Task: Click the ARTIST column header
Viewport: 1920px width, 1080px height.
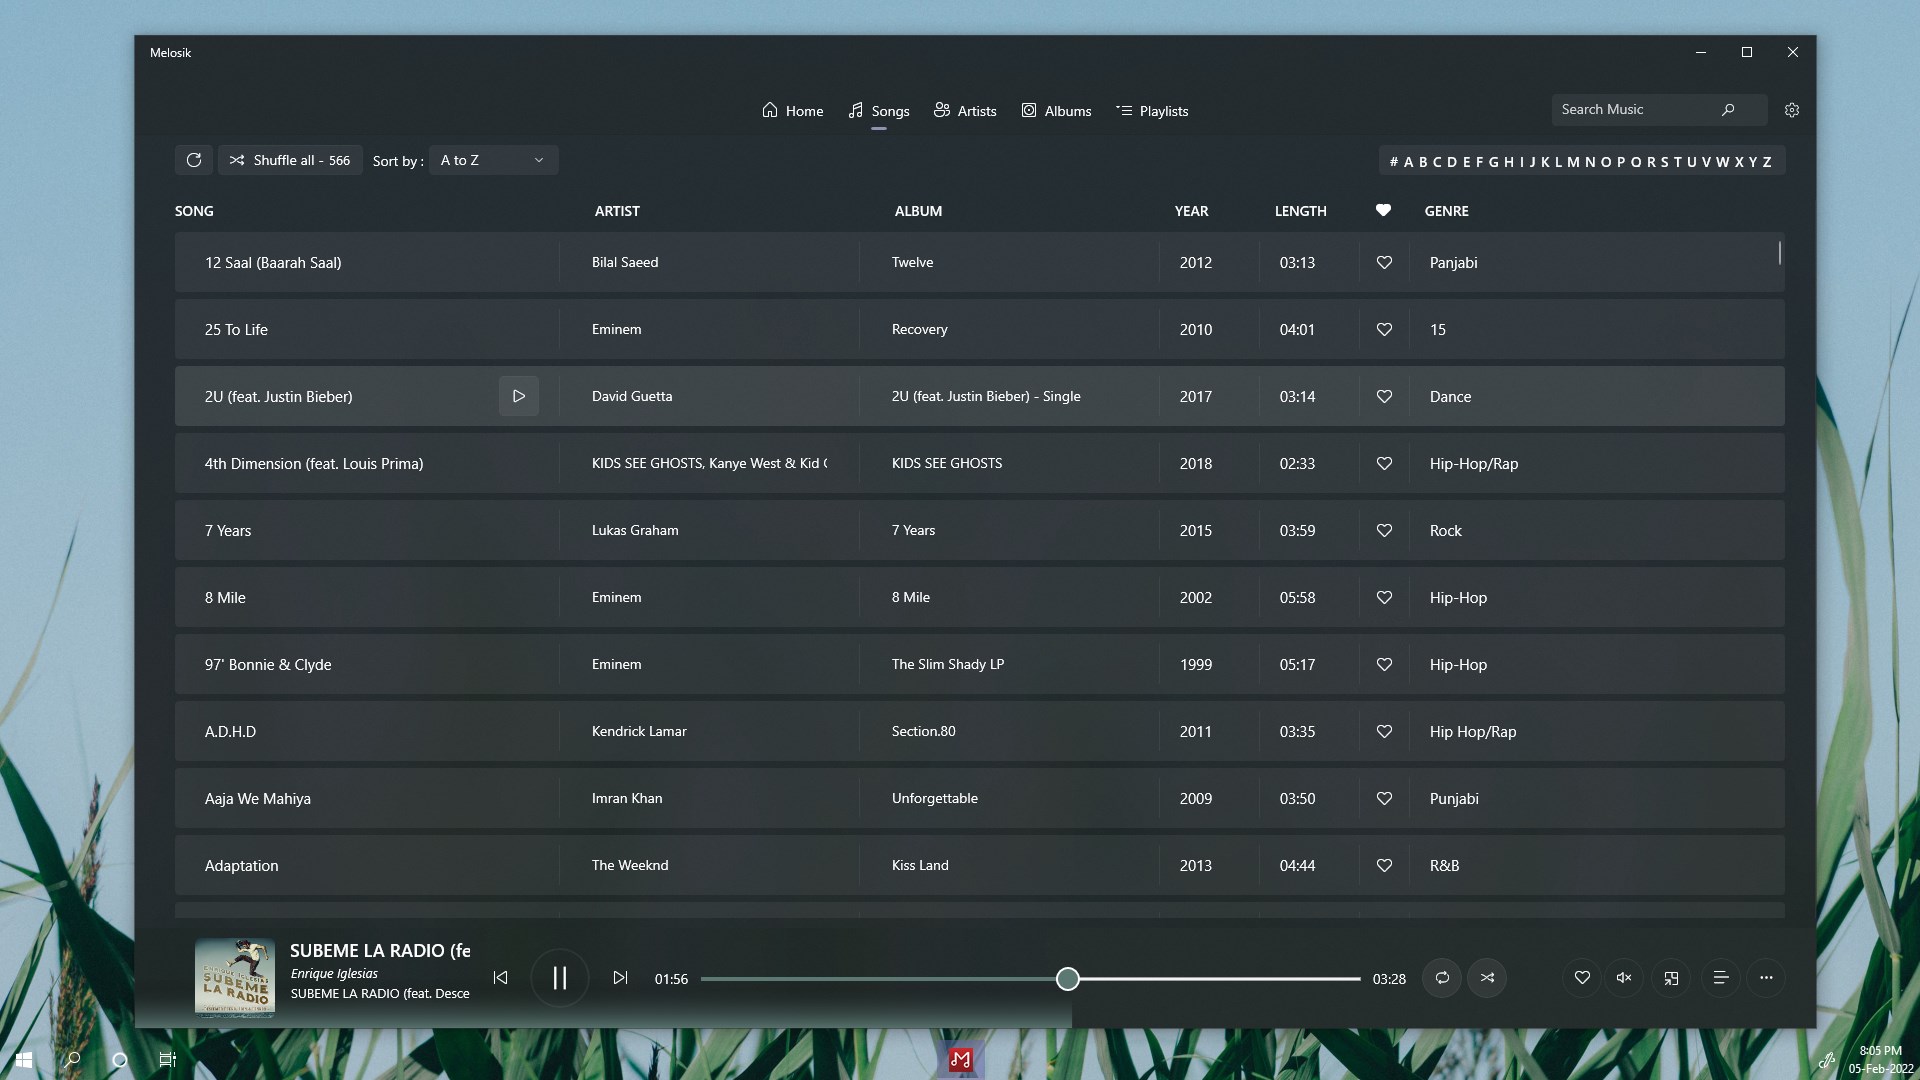Action: [617, 211]
